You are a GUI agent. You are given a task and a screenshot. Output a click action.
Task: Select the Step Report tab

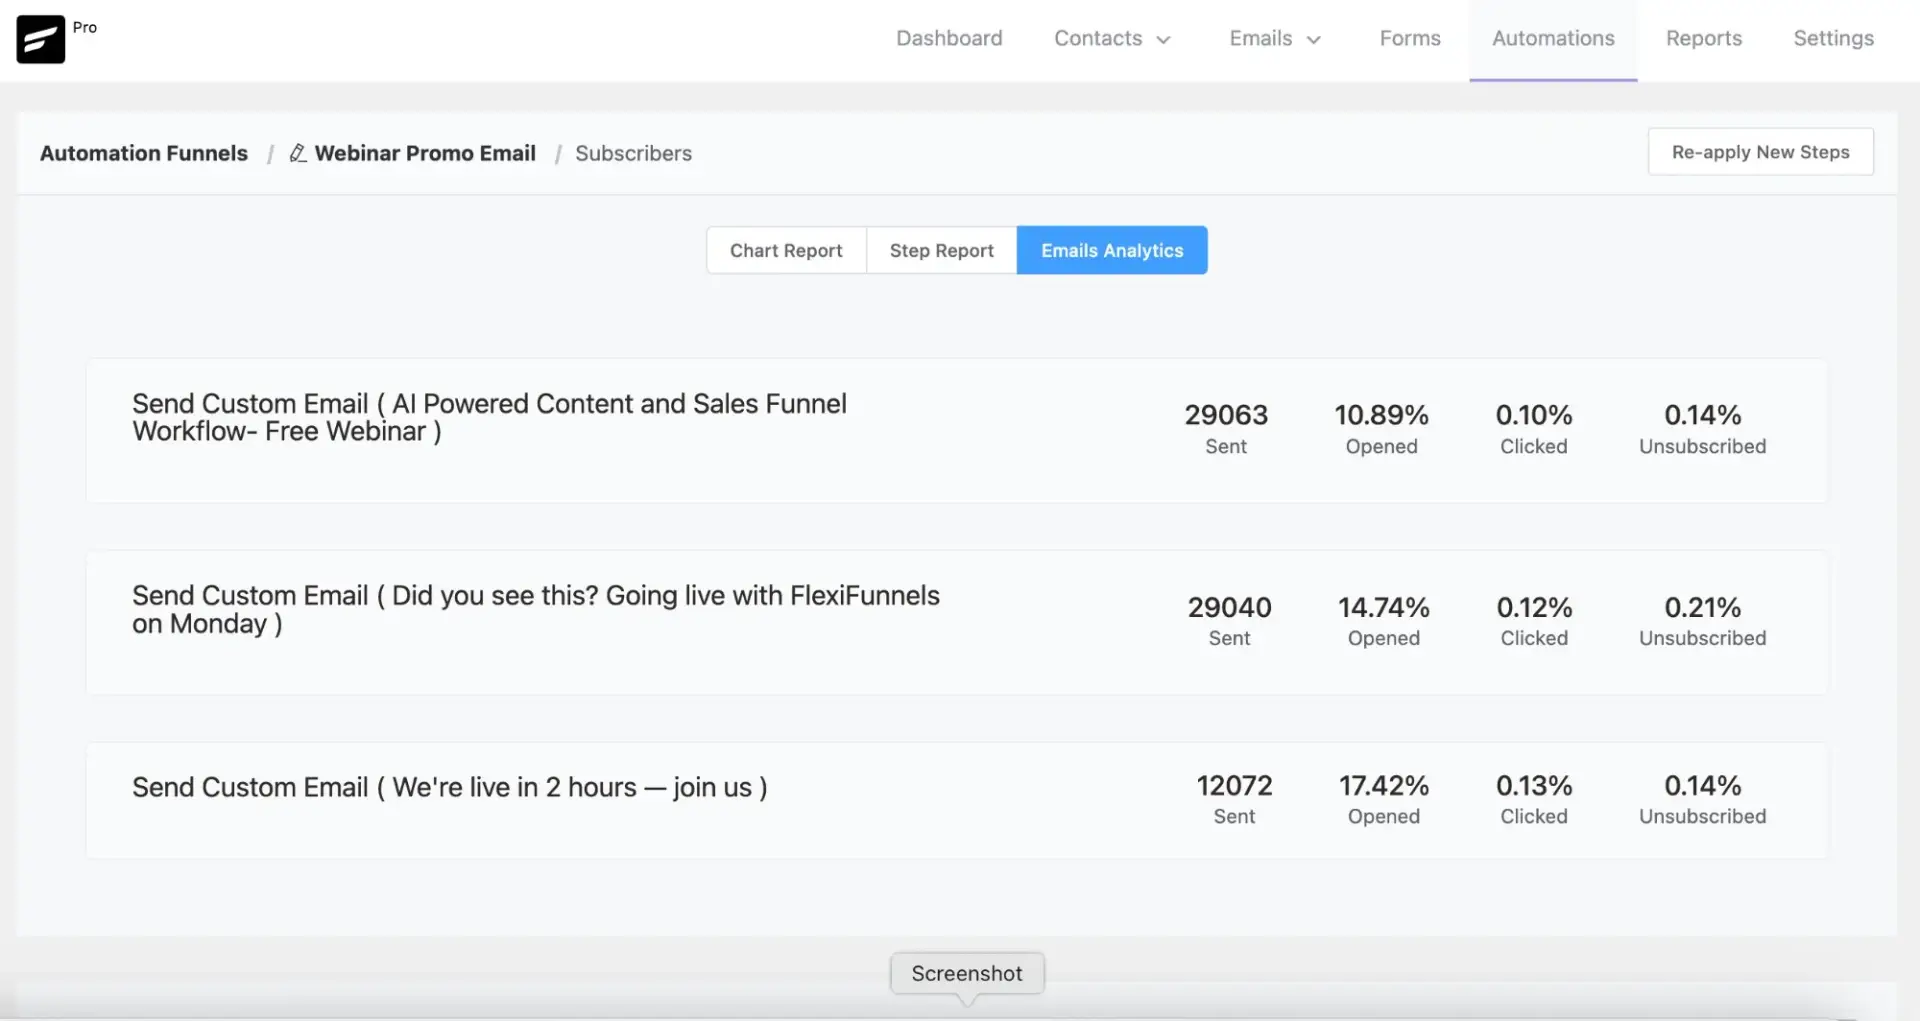pyautogui.click(x=941, y=250)
